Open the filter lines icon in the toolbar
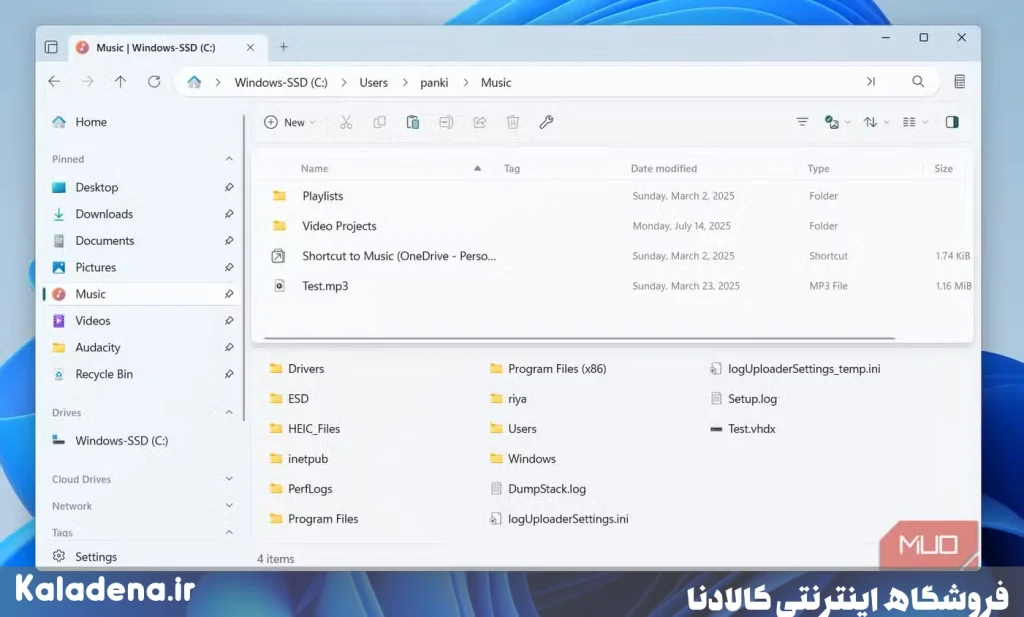The width and height of the screenshot is (1024, 617). tap(802, 122)
